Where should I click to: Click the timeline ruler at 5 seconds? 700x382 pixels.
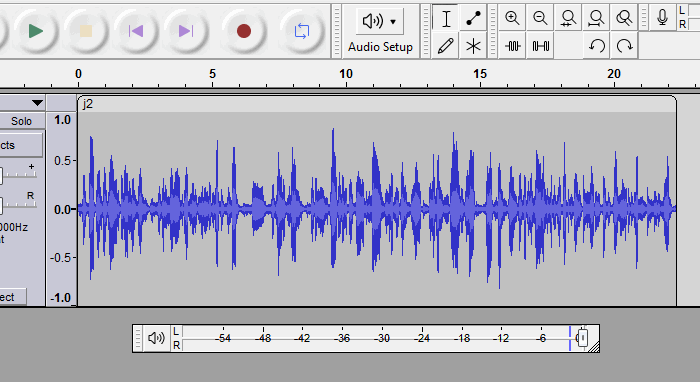[212, 74]
